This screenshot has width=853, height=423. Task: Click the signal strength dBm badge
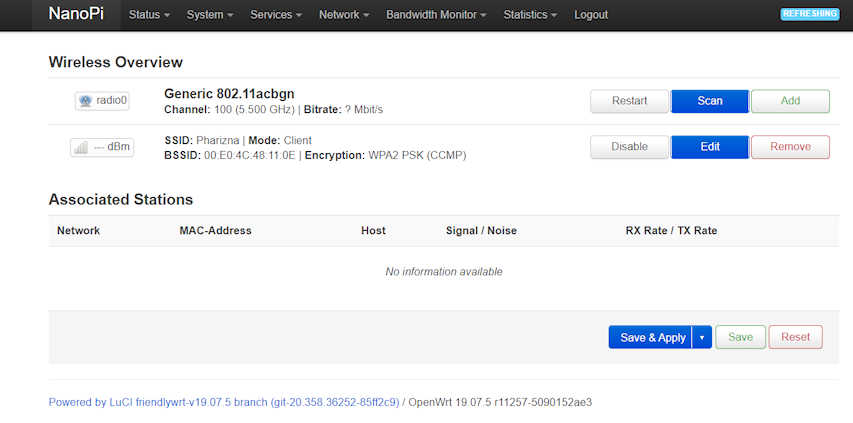(x=102, y=147)
